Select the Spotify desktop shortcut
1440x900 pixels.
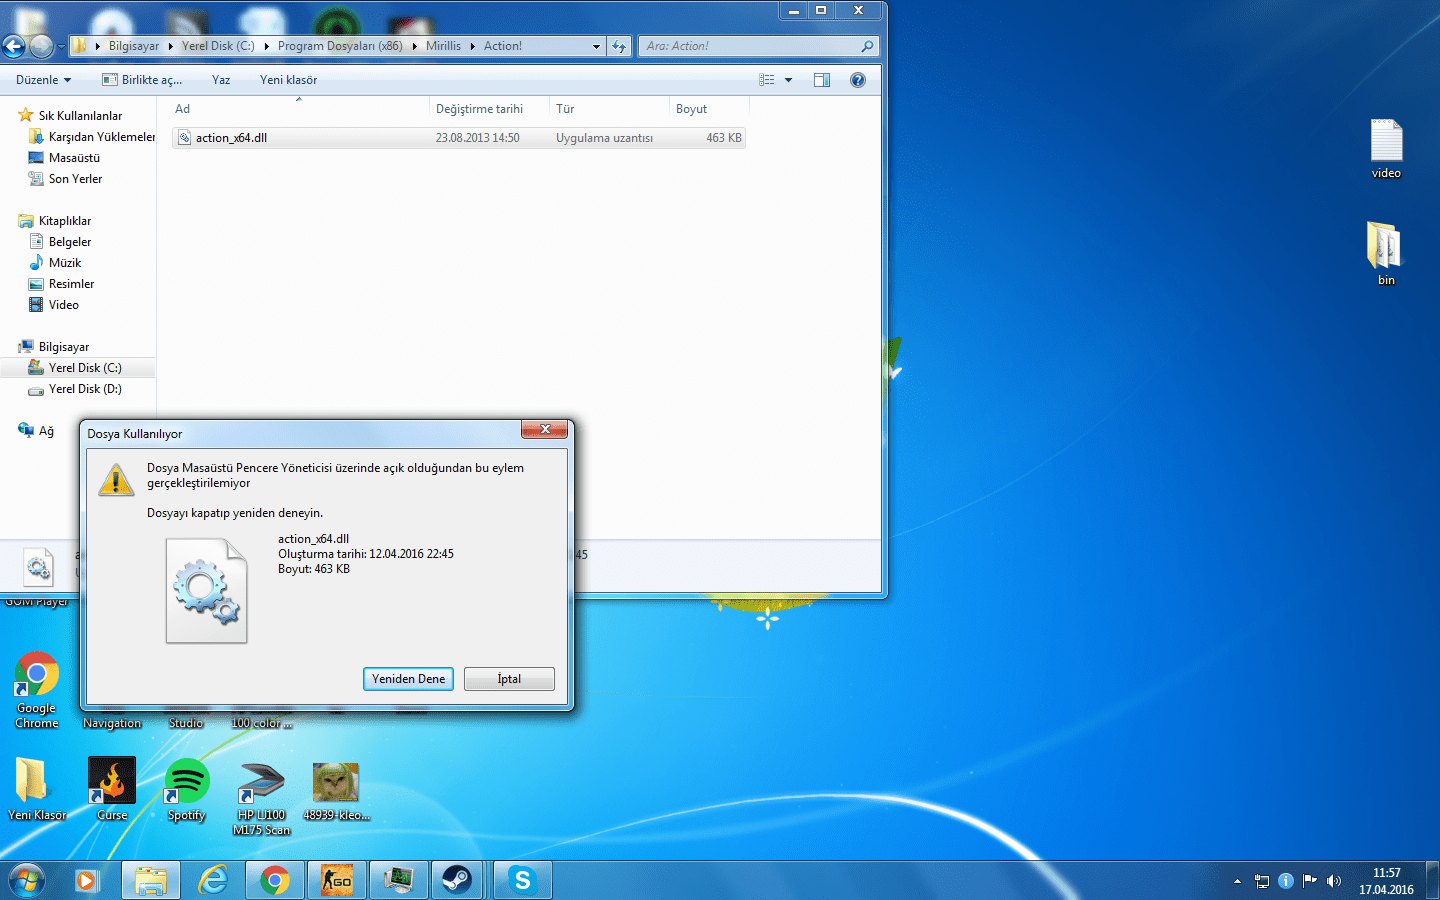[x=187, y=790]
